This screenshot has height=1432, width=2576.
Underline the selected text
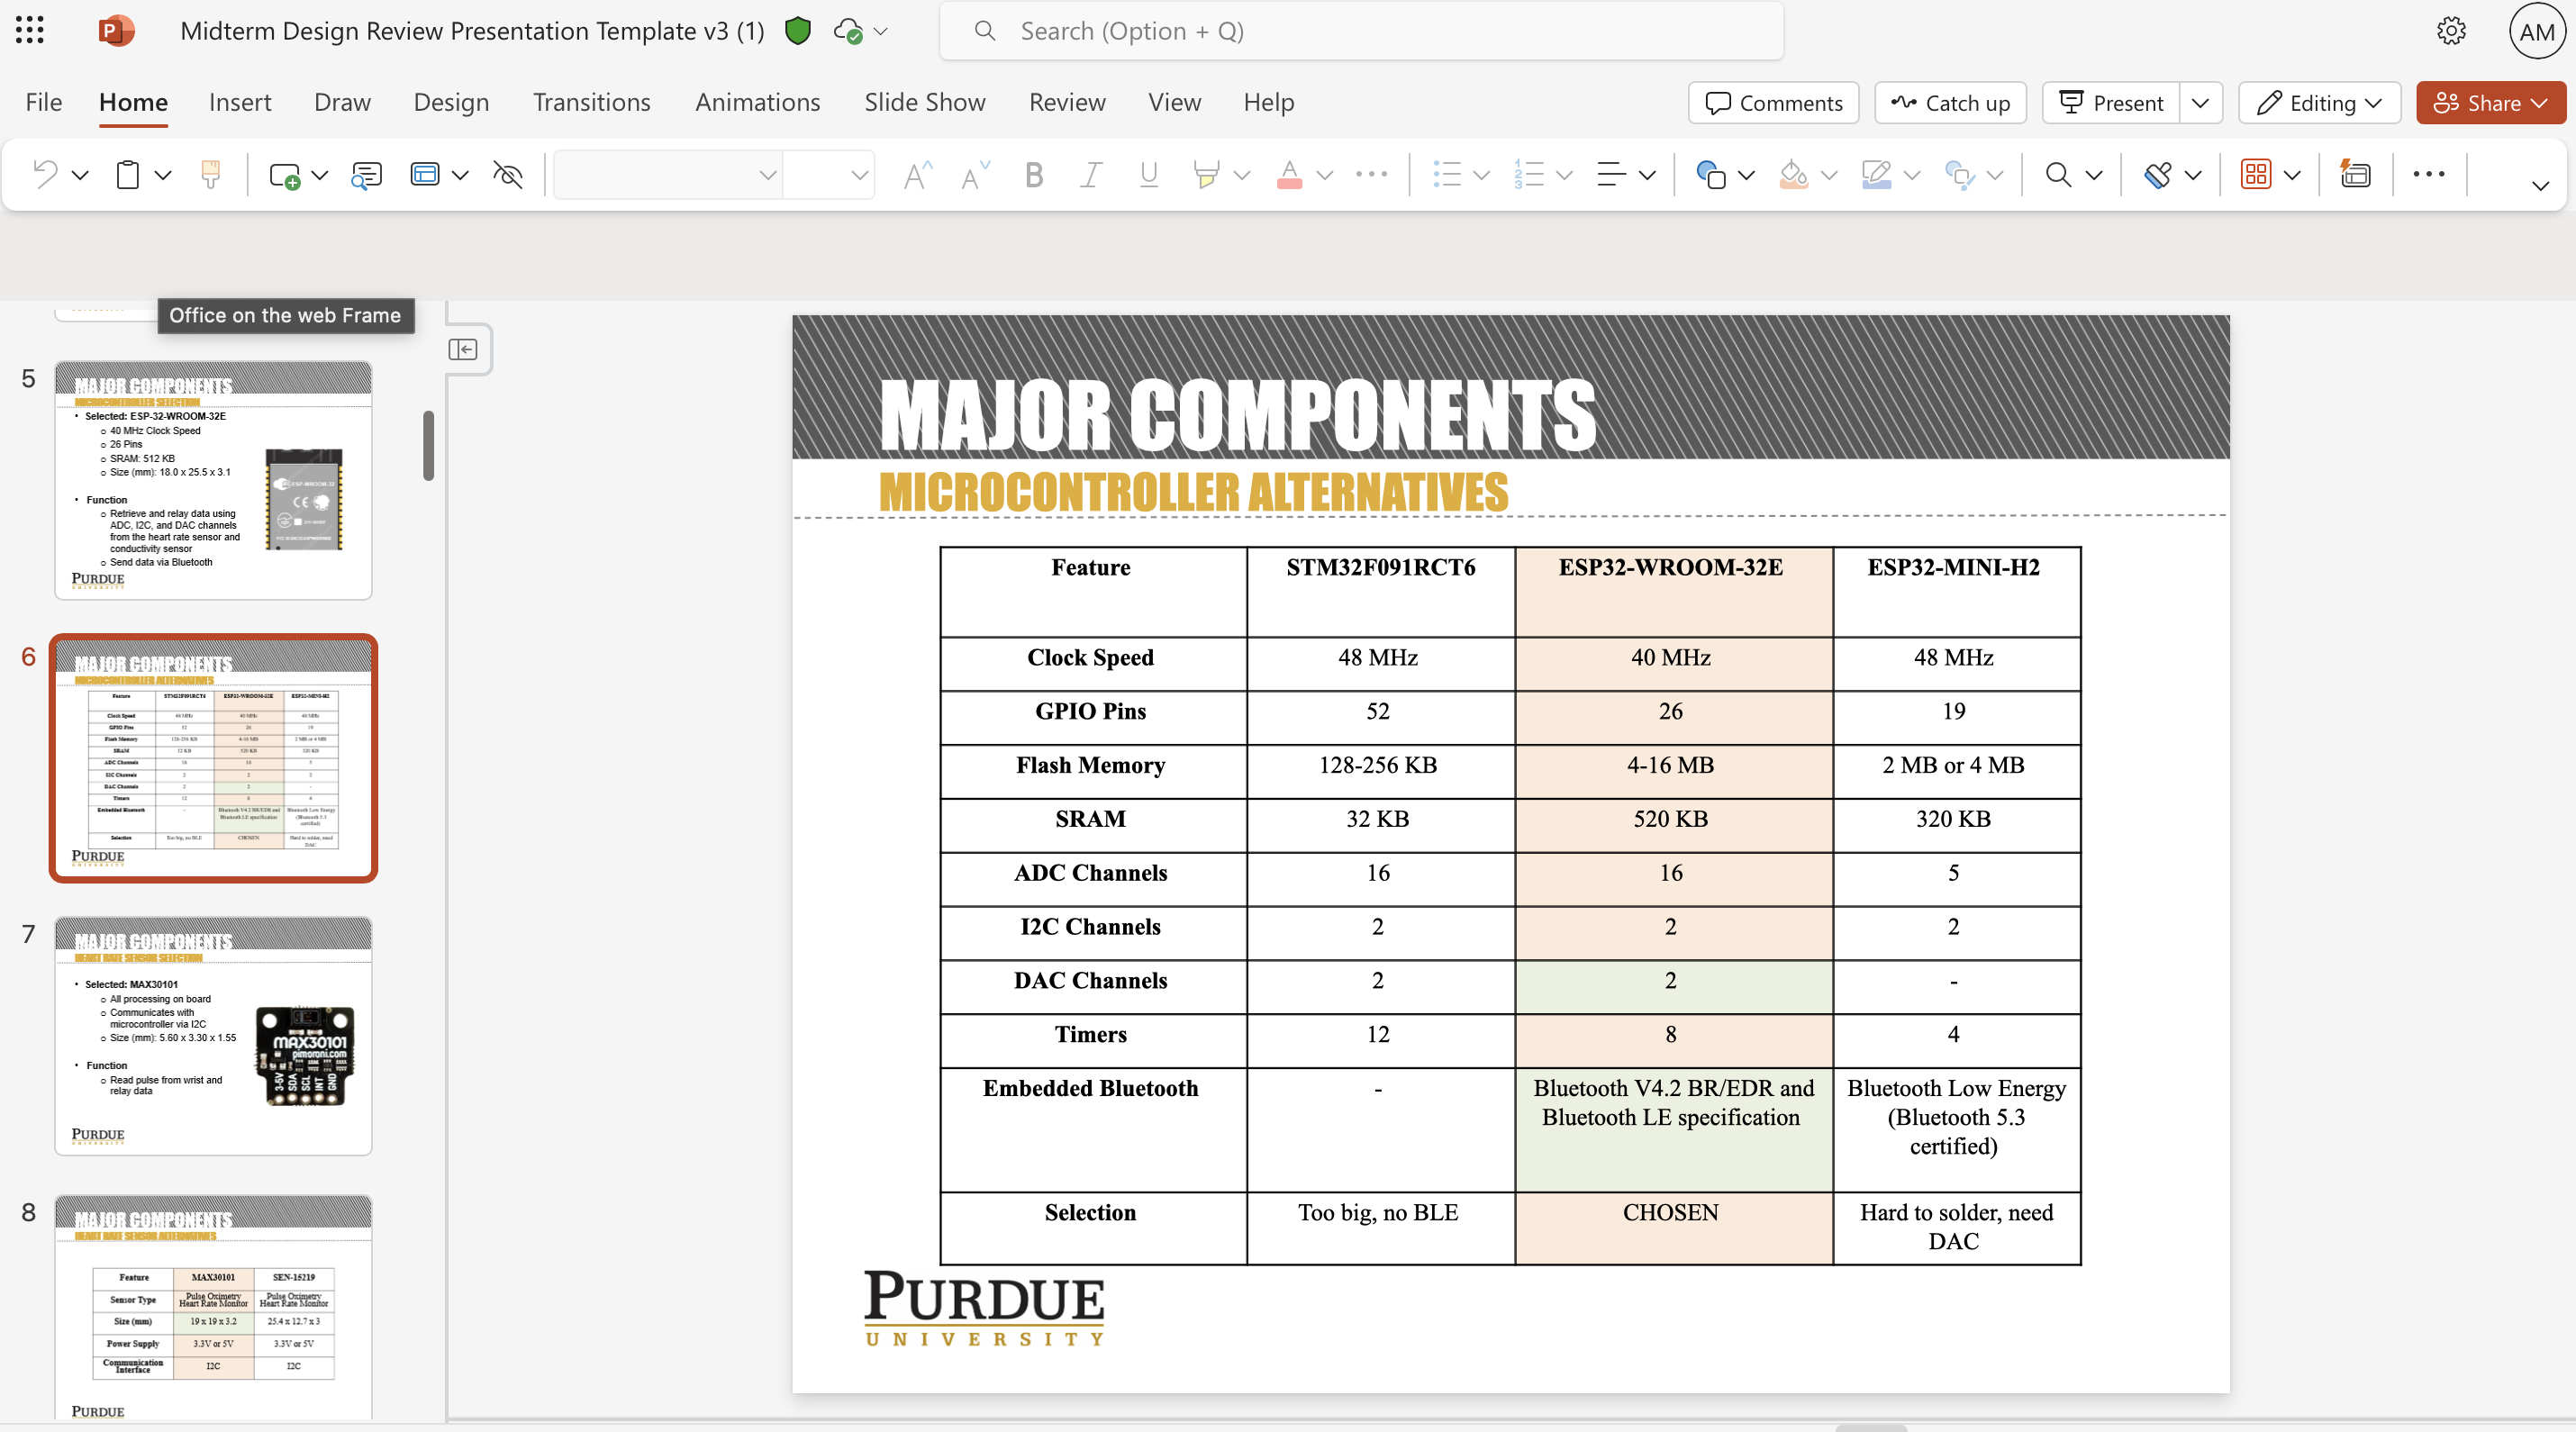point(1148,174)
